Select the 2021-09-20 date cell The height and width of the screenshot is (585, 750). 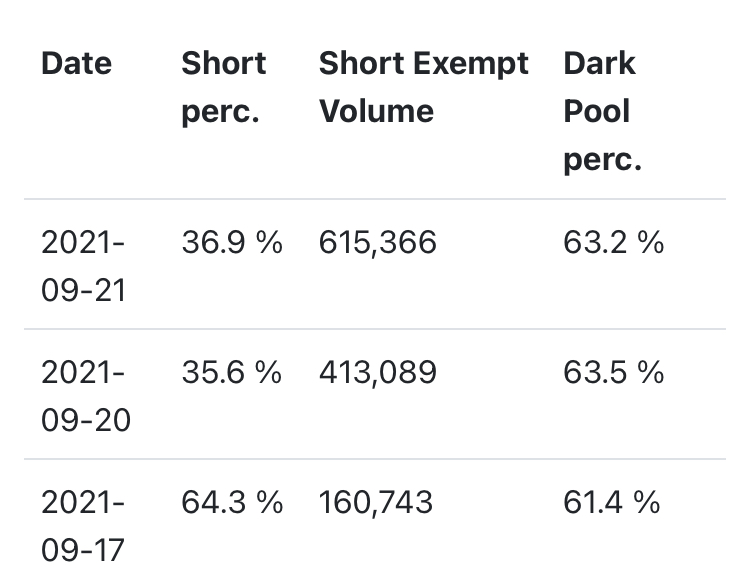85,396
